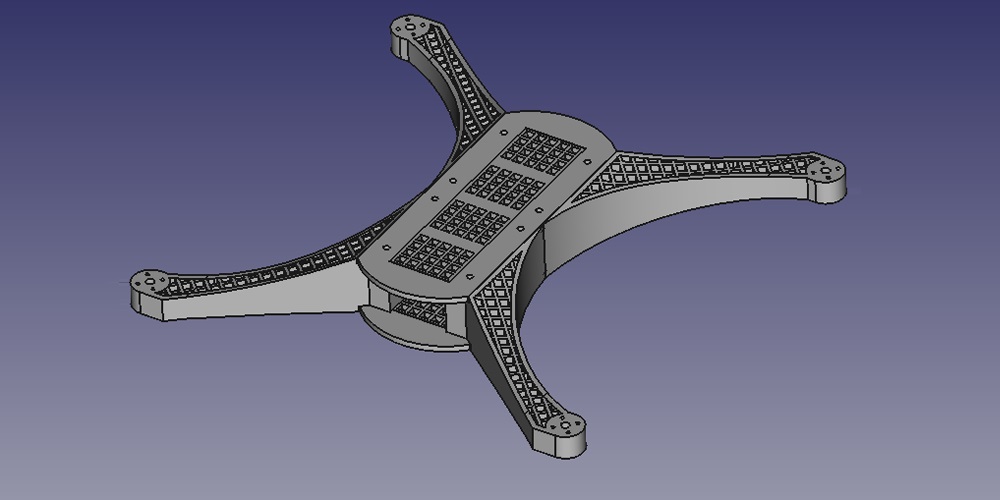Click the third grid panel on the center plate
This screenshot has width=1000, height=500.
470,218
